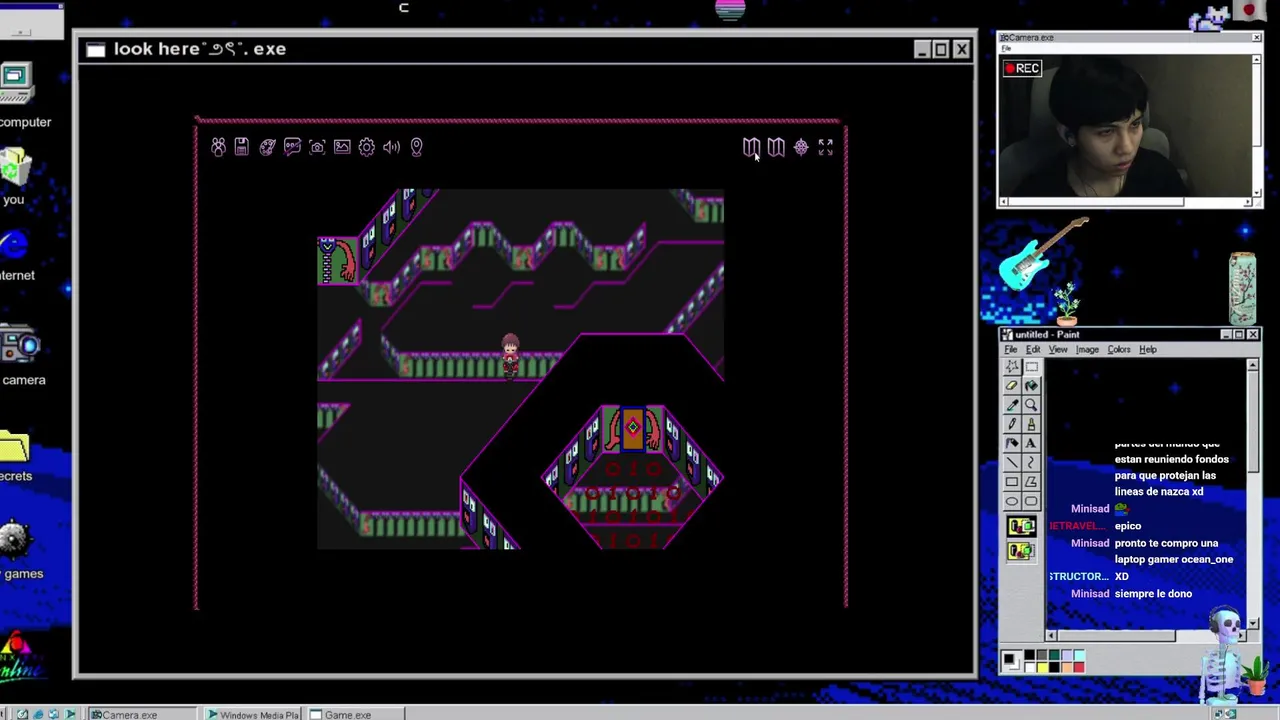
Task: Click Paint vertical scrollbar down arrow
Action: (1252, 624)
